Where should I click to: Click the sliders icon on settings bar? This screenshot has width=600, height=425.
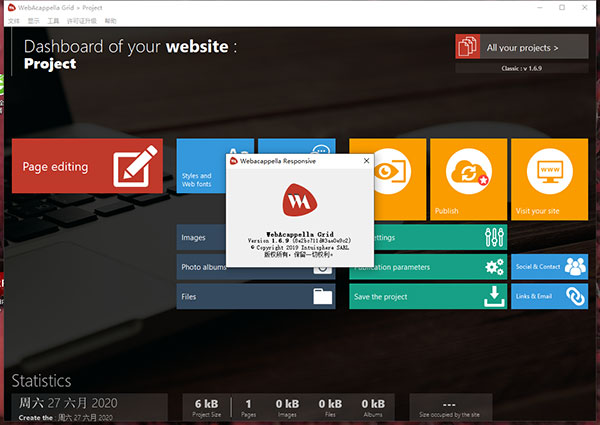point(494,237)
